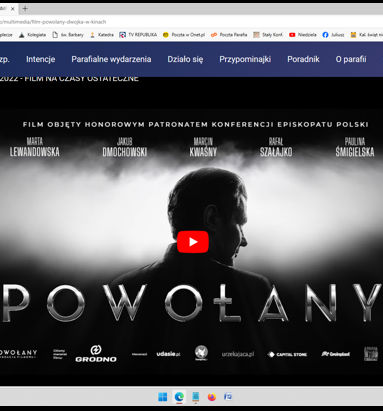
Task: Open the Juliusz Facebook bookmark
Action: click(333, 35)
